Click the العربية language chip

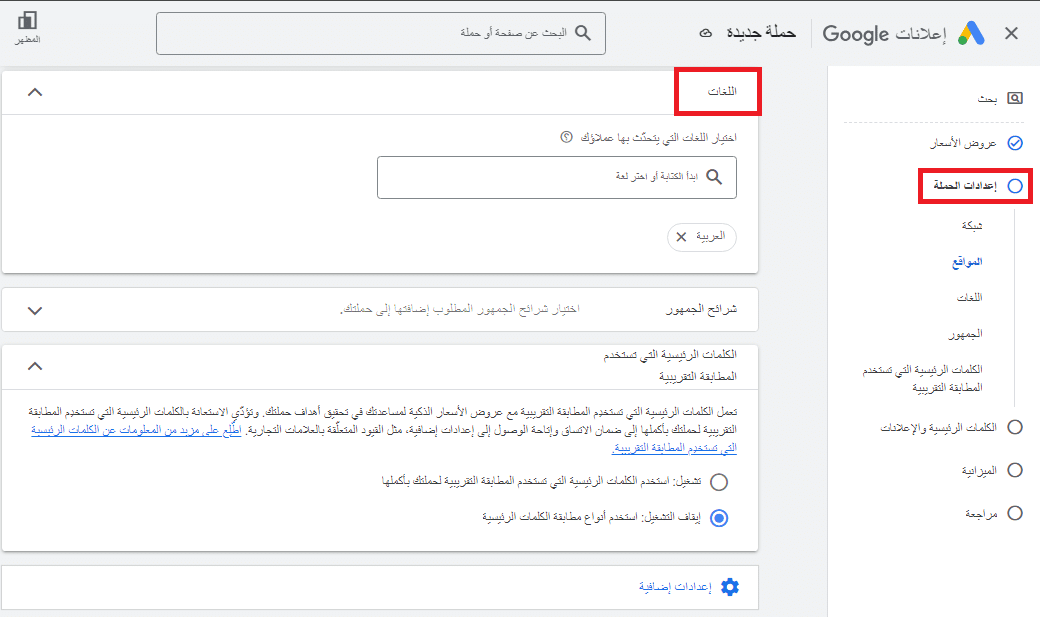(x=702, y=237)
